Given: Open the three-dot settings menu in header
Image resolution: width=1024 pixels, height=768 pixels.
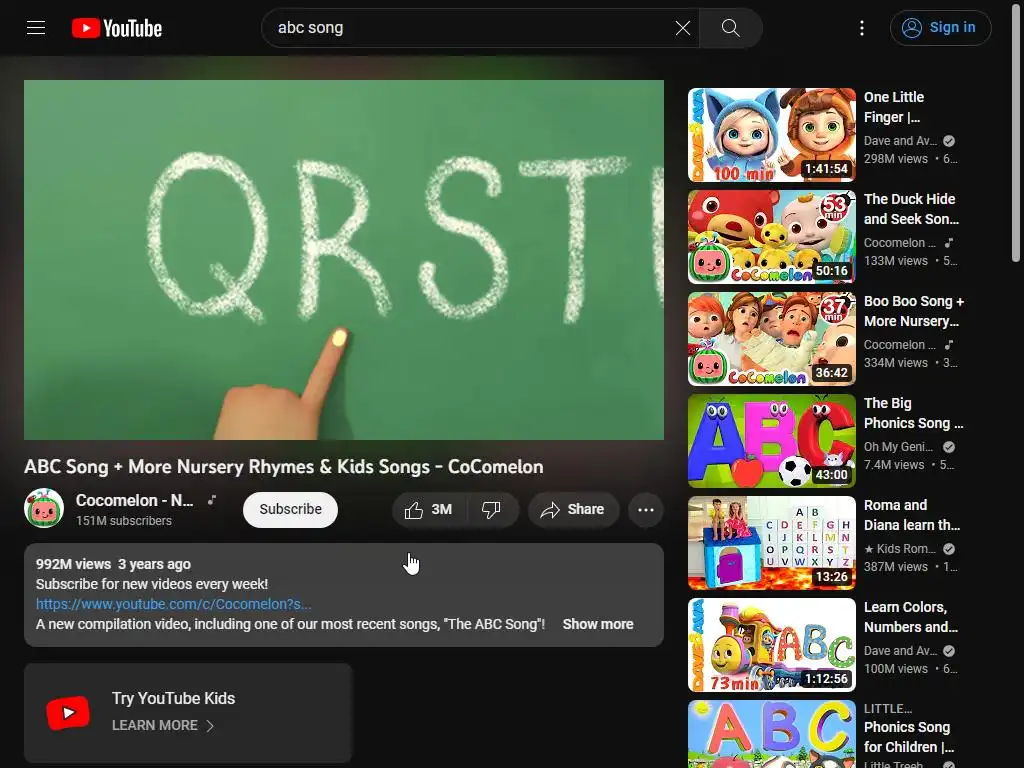Looking at the screenshot, I should pyautogui.click(x=862, y=28).
